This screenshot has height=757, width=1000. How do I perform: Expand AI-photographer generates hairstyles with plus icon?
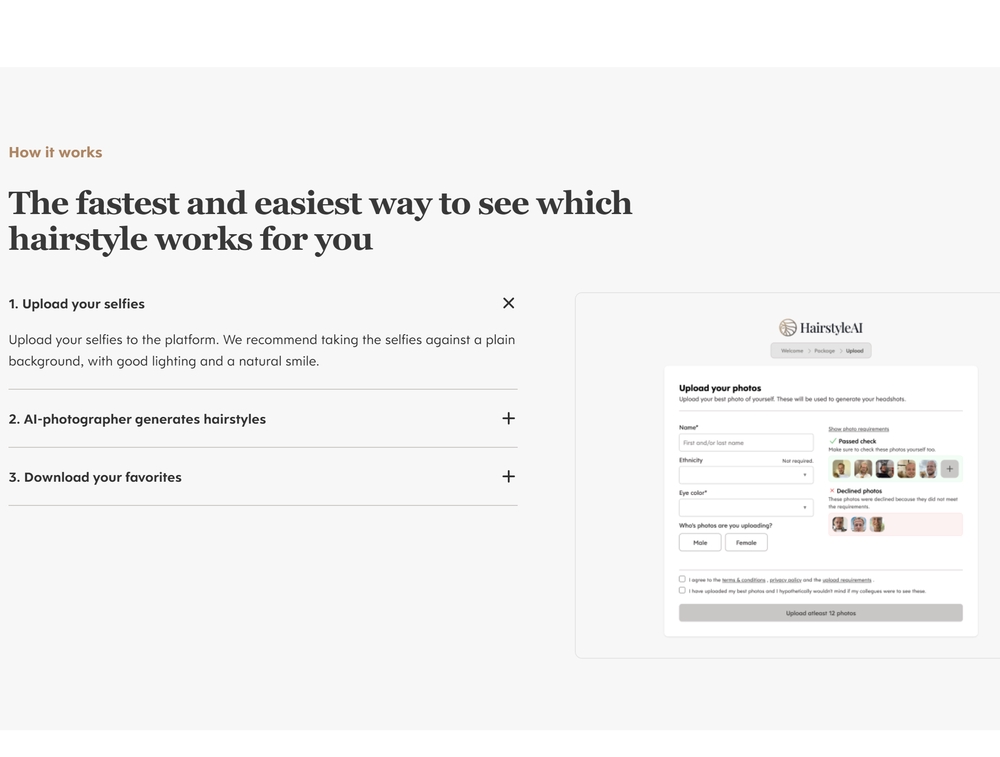(x=508, y=418)
